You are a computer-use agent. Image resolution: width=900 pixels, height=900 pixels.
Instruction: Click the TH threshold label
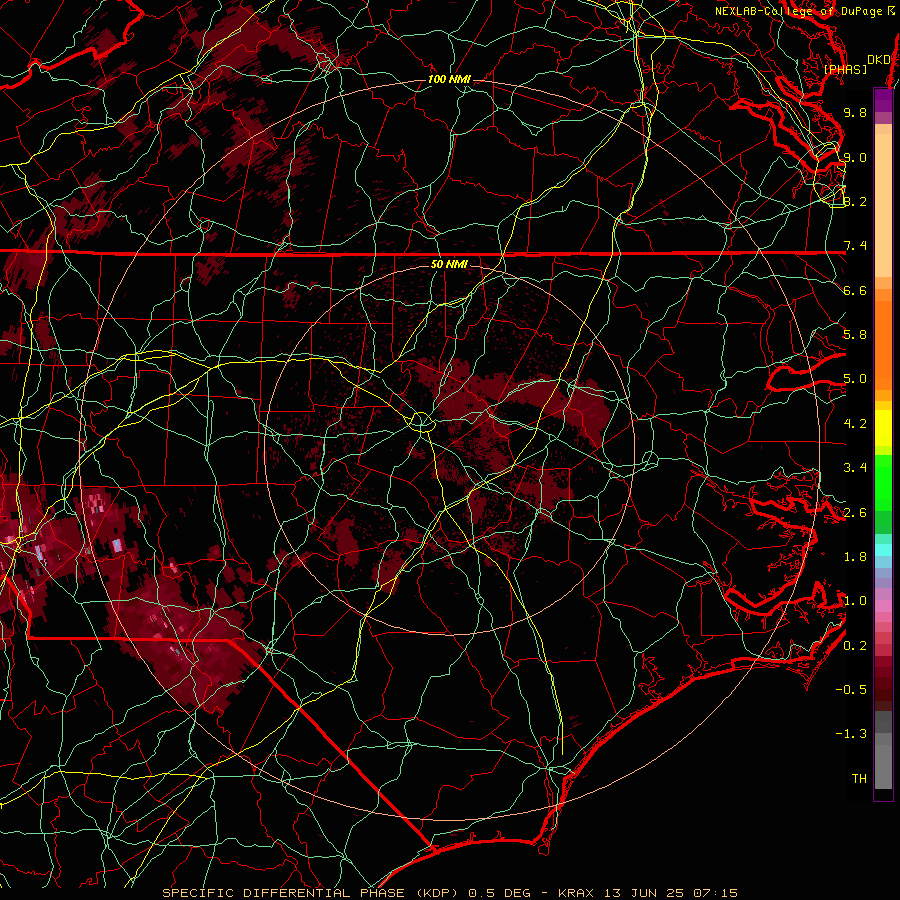pos(859,779)
